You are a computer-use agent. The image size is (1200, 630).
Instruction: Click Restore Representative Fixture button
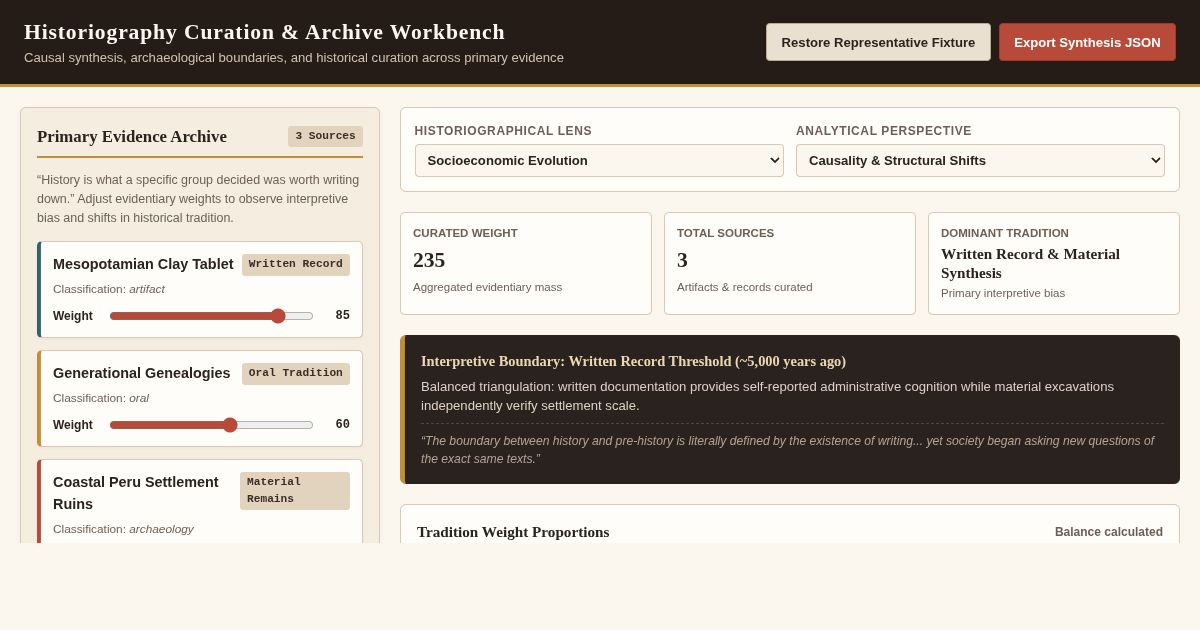[878, 42]
